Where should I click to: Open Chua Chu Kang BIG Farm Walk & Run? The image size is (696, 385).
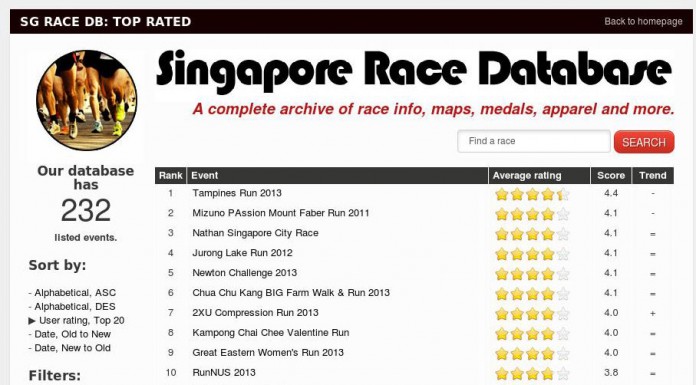point(291,293)
